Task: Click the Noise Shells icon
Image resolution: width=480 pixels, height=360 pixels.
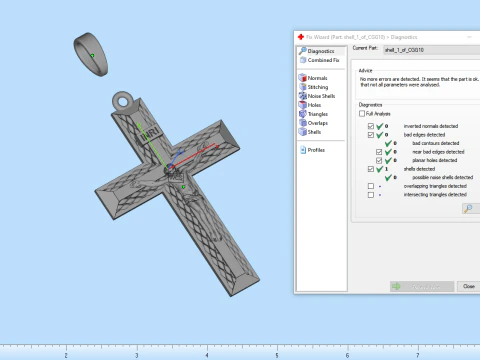Action: (x=303, y=96)
